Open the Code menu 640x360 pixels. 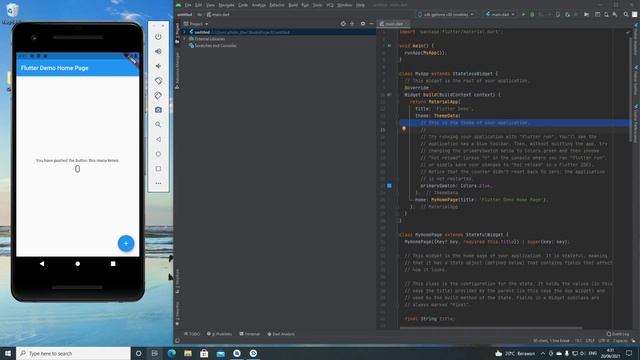coord(243,5)
